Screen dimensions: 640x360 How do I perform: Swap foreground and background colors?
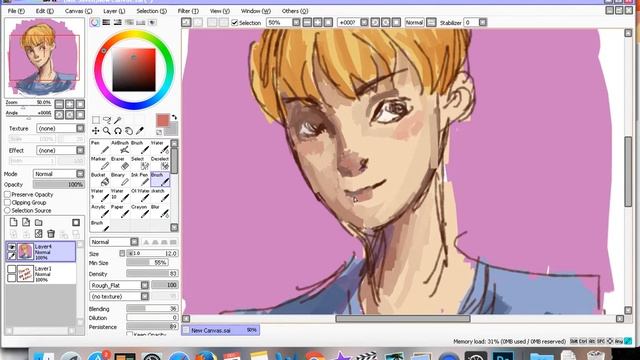(x=174, y=118)
